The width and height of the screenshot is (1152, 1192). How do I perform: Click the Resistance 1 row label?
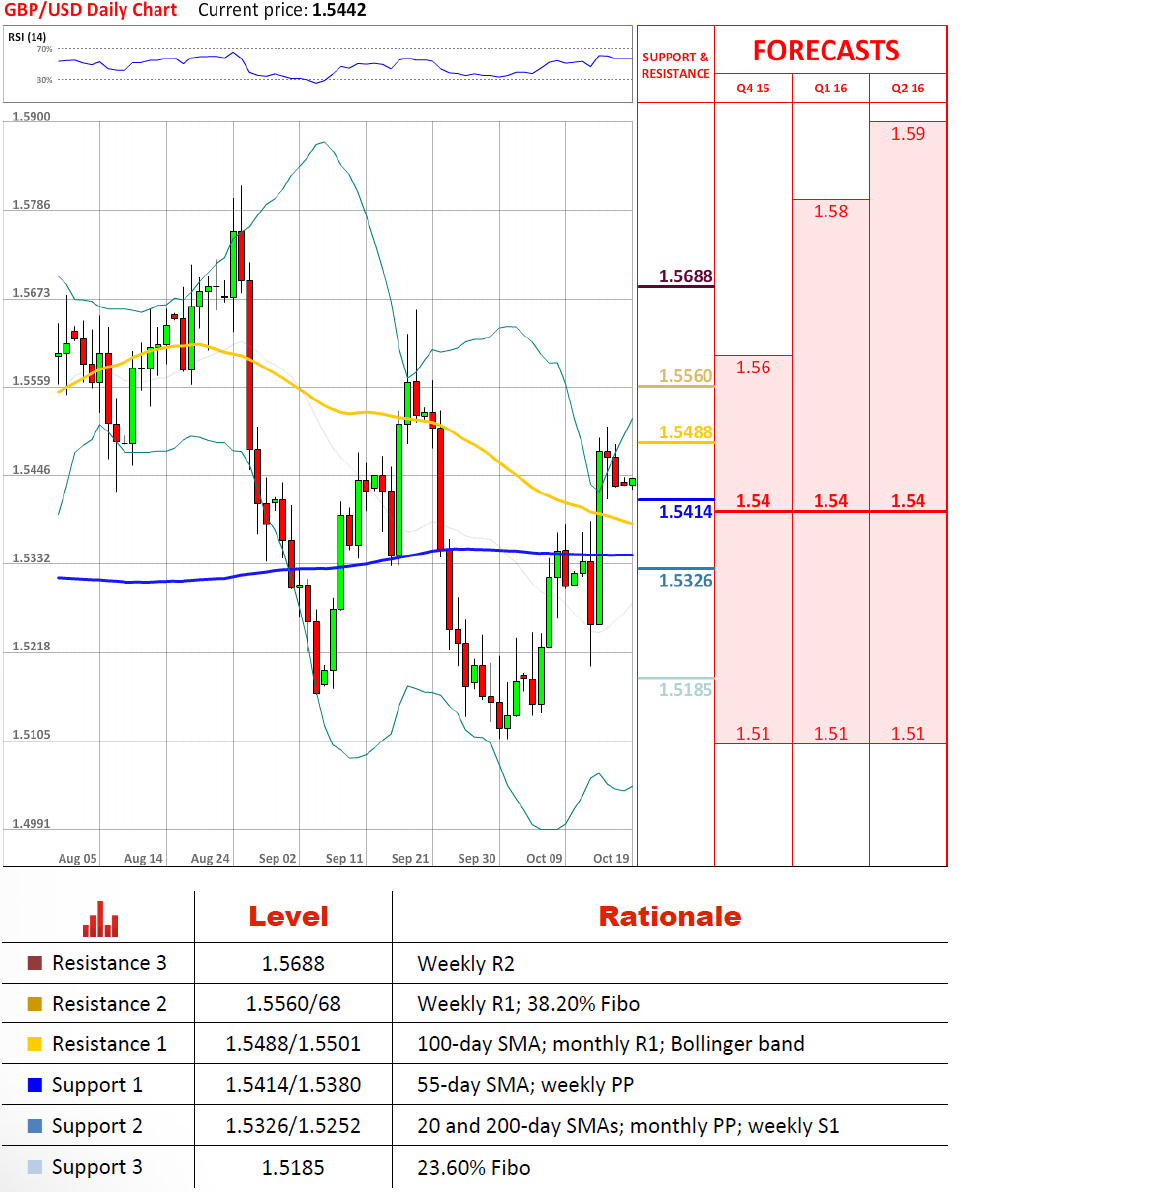pos(109,1044)
